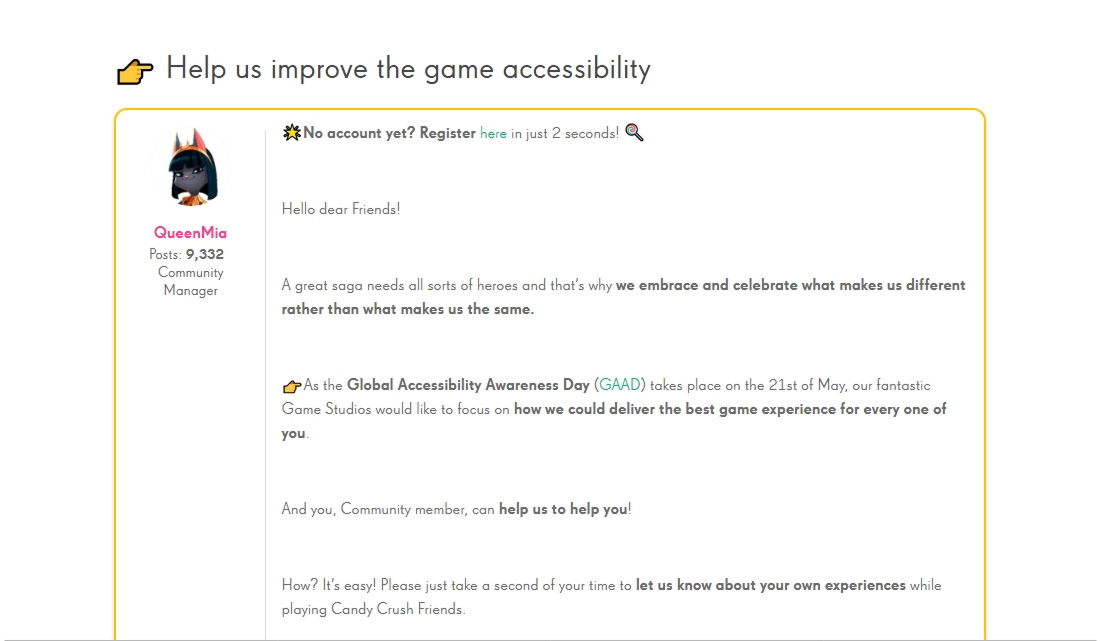Open QueenMia's avatar picture
1100x641 pixels.
click(190, 167)
